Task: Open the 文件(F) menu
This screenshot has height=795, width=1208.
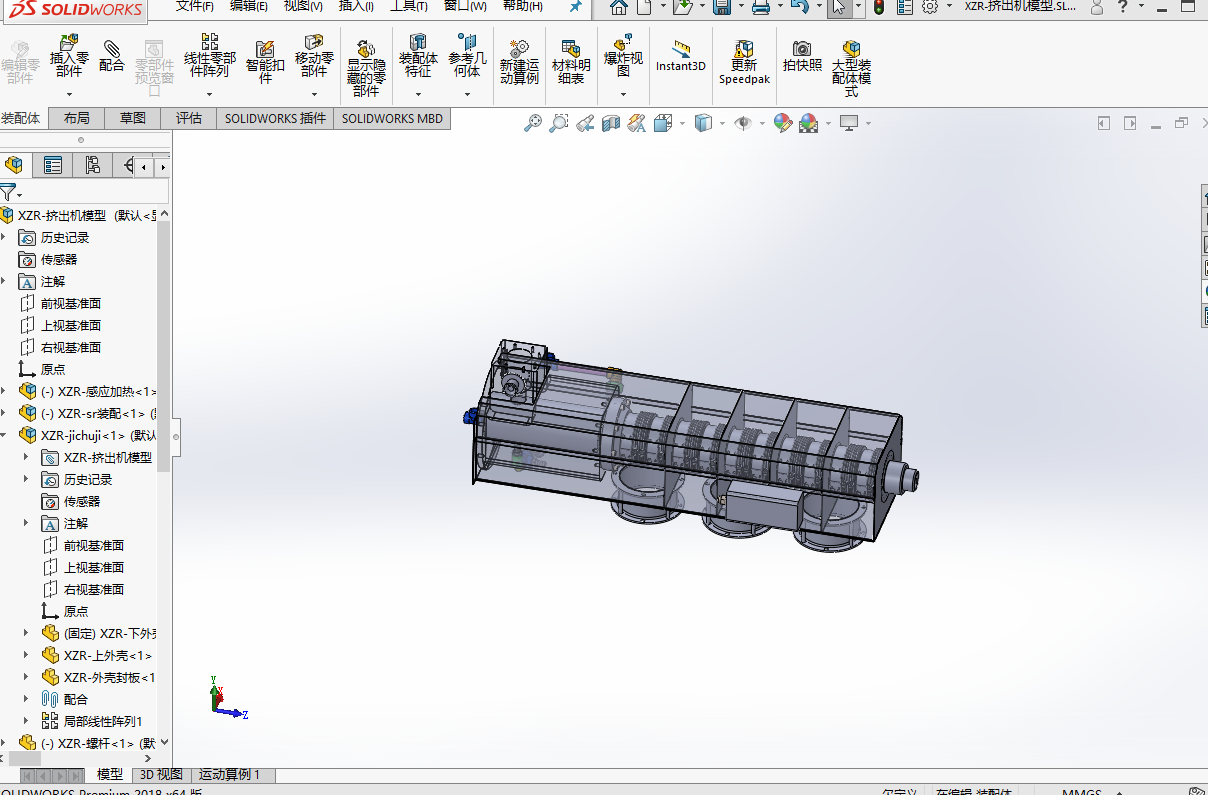Action: [195, 6]
